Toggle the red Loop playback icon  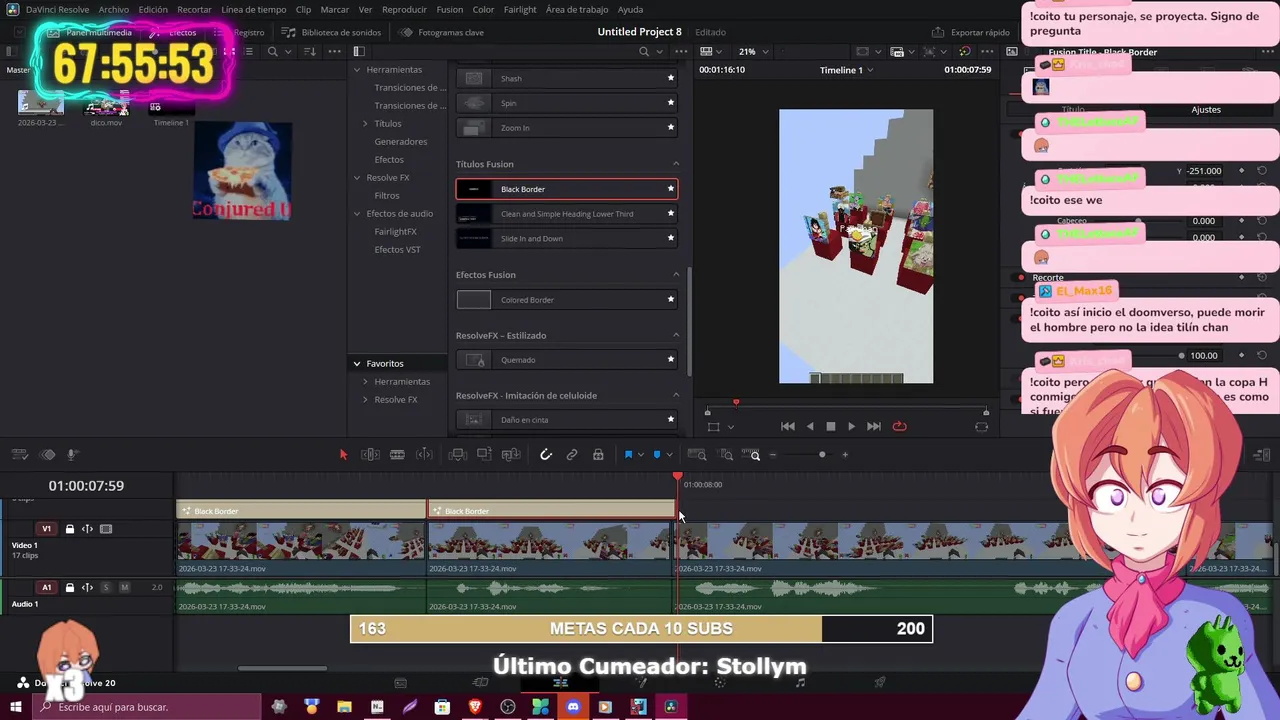tap(899, 426)
